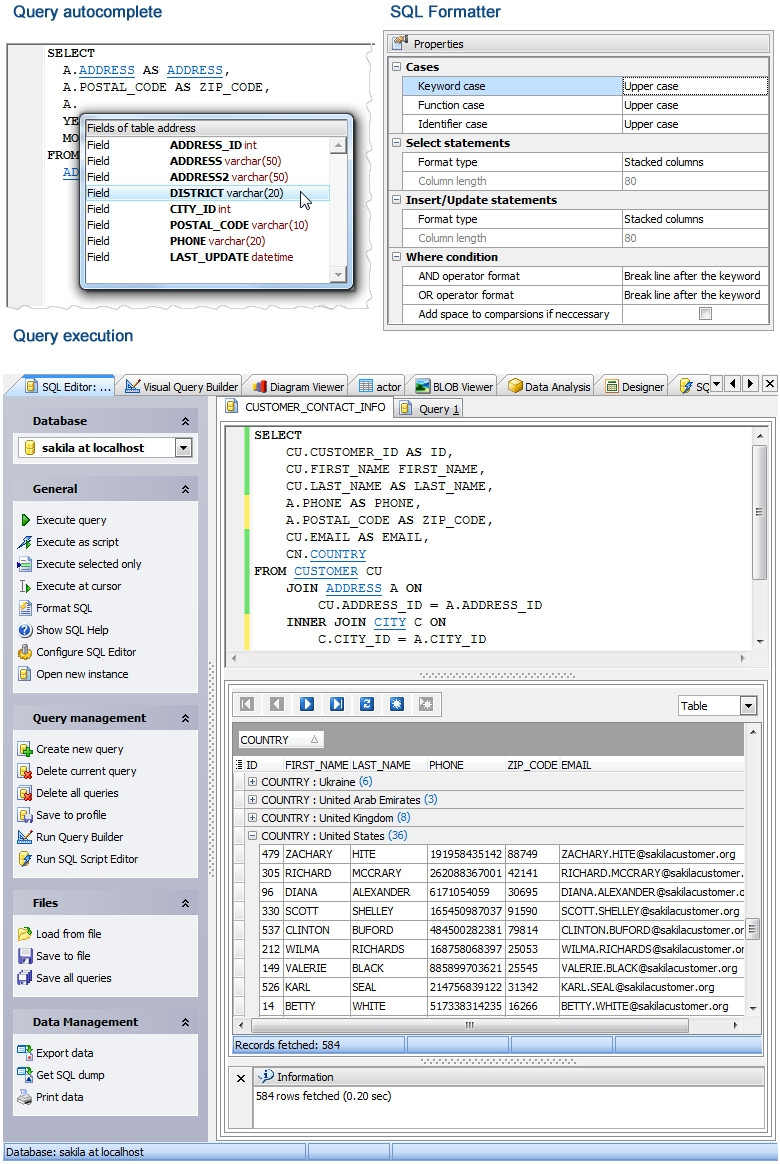Open Show SQL Help icon
The width and height of the screenshot is (780, 1164).
pyautogui.click(x=26, y=630)
